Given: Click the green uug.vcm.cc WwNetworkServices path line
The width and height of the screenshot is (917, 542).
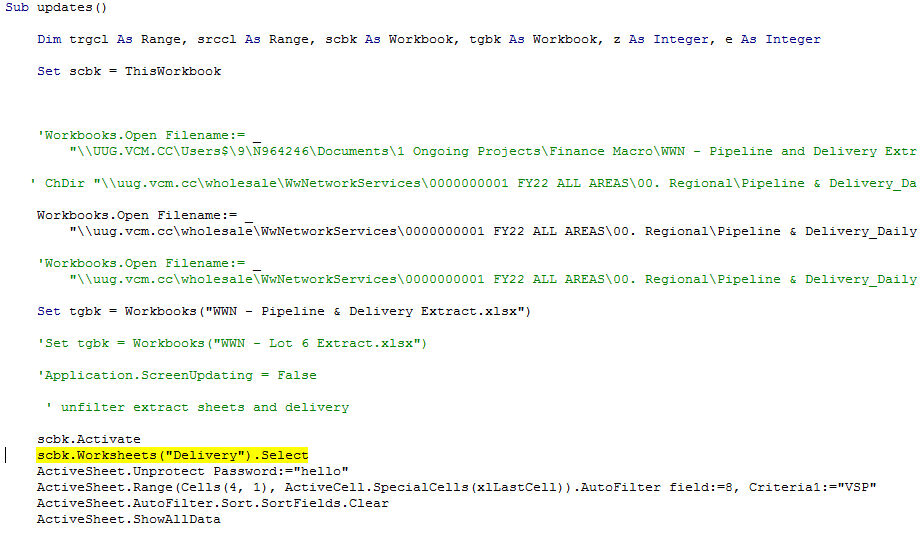Looking at the screenshot, I should tap(493, 279).
